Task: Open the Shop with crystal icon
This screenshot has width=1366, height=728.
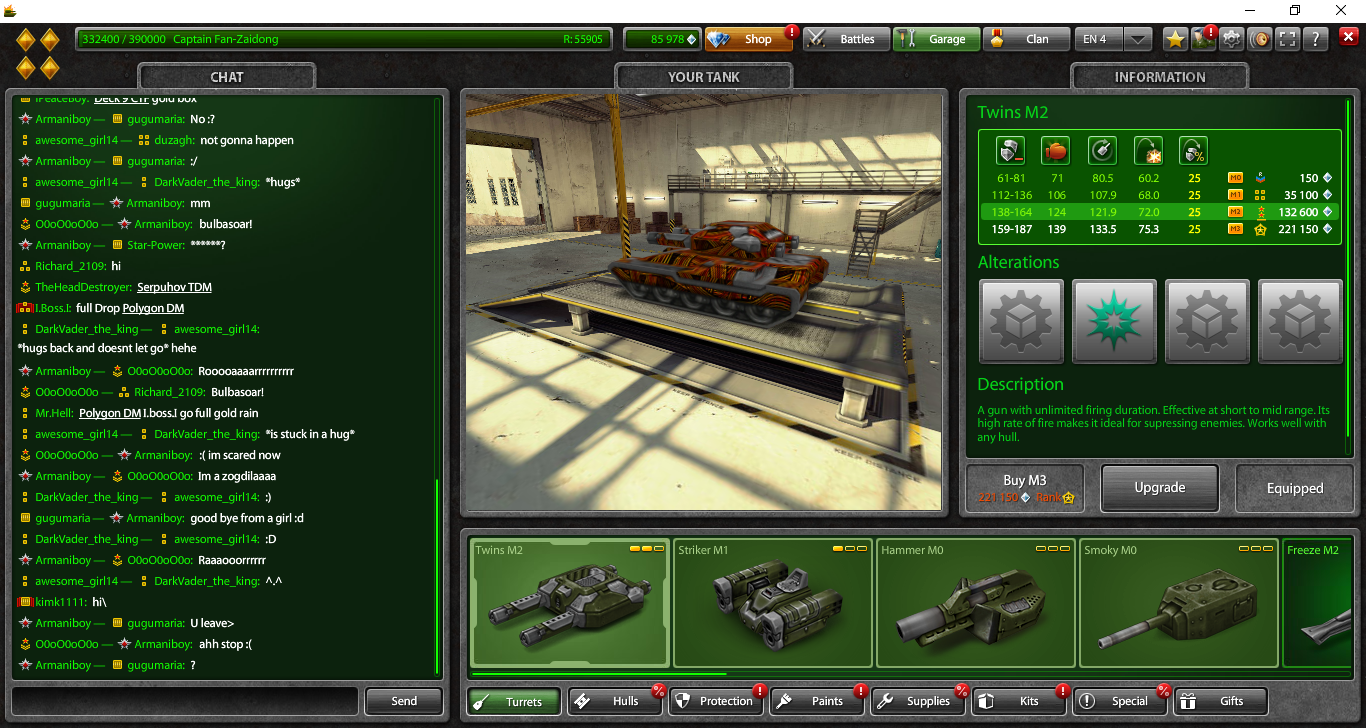Action: click(x=750, y=39)
